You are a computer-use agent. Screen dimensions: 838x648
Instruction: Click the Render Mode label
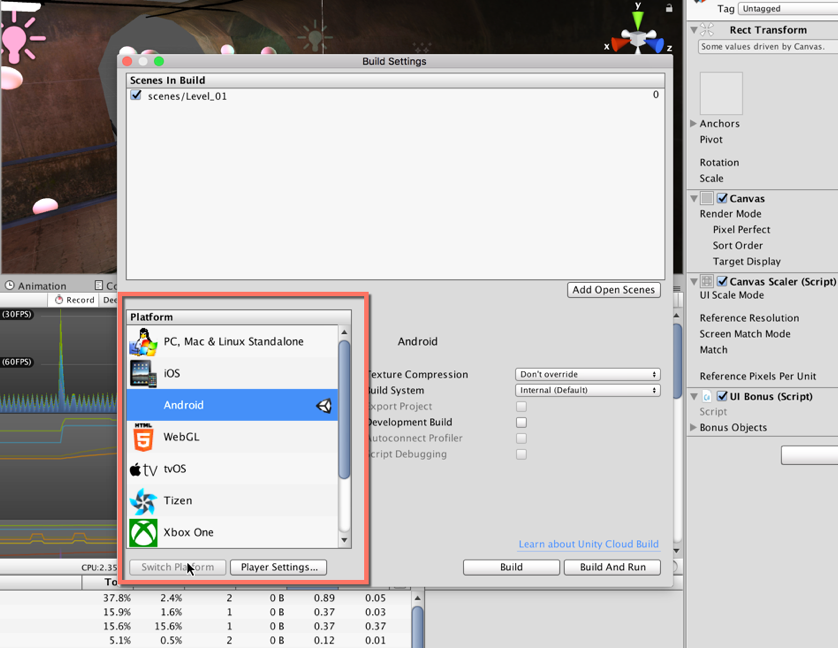tap(731, 214)
